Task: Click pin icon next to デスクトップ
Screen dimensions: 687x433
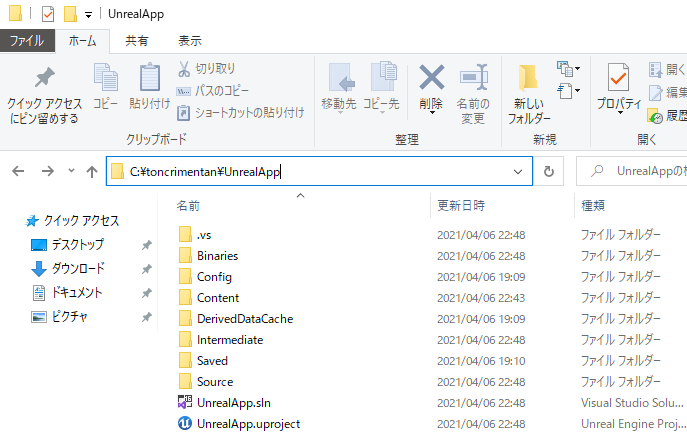Action: 147,245
